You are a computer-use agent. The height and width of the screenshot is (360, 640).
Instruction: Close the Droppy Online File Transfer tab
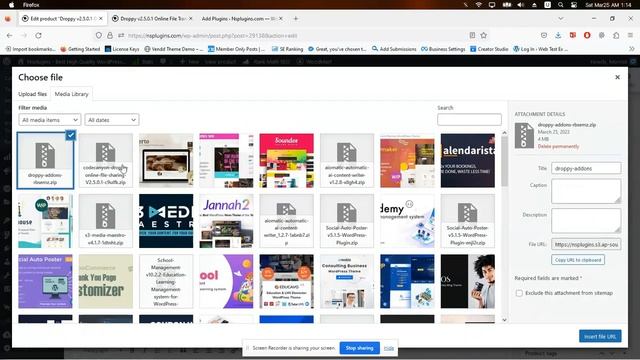click(x=191, y=18)
